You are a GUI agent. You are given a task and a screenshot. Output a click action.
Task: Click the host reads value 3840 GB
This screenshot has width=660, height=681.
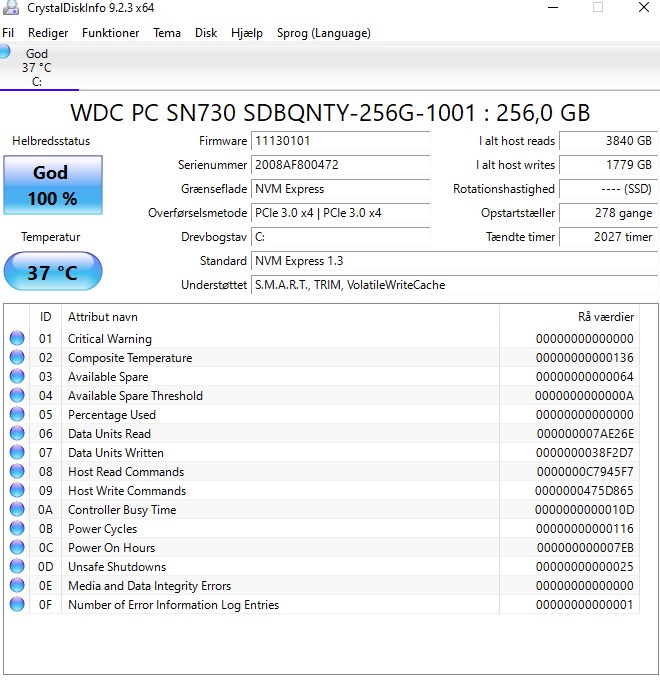[x=609, y=141]
